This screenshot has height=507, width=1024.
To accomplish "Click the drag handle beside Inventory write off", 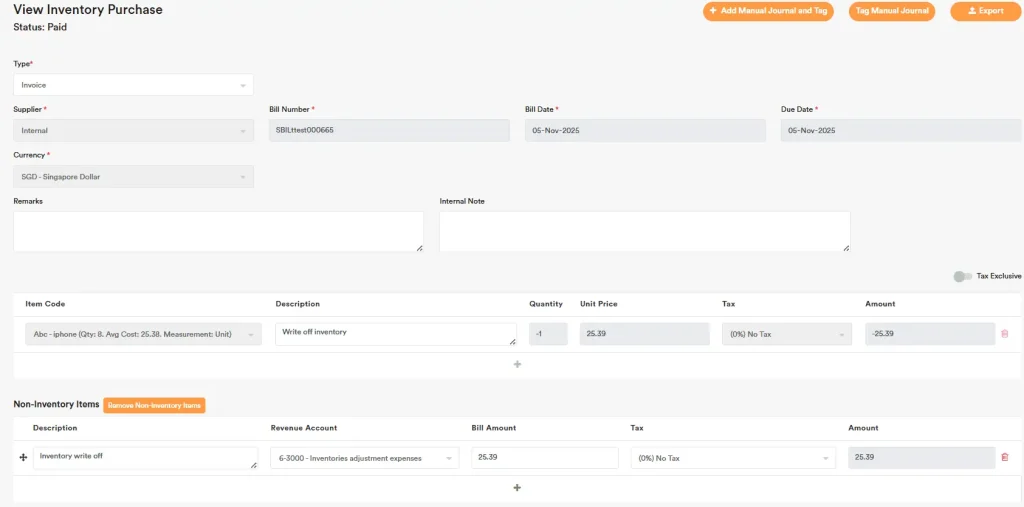I will click(23, 457).
